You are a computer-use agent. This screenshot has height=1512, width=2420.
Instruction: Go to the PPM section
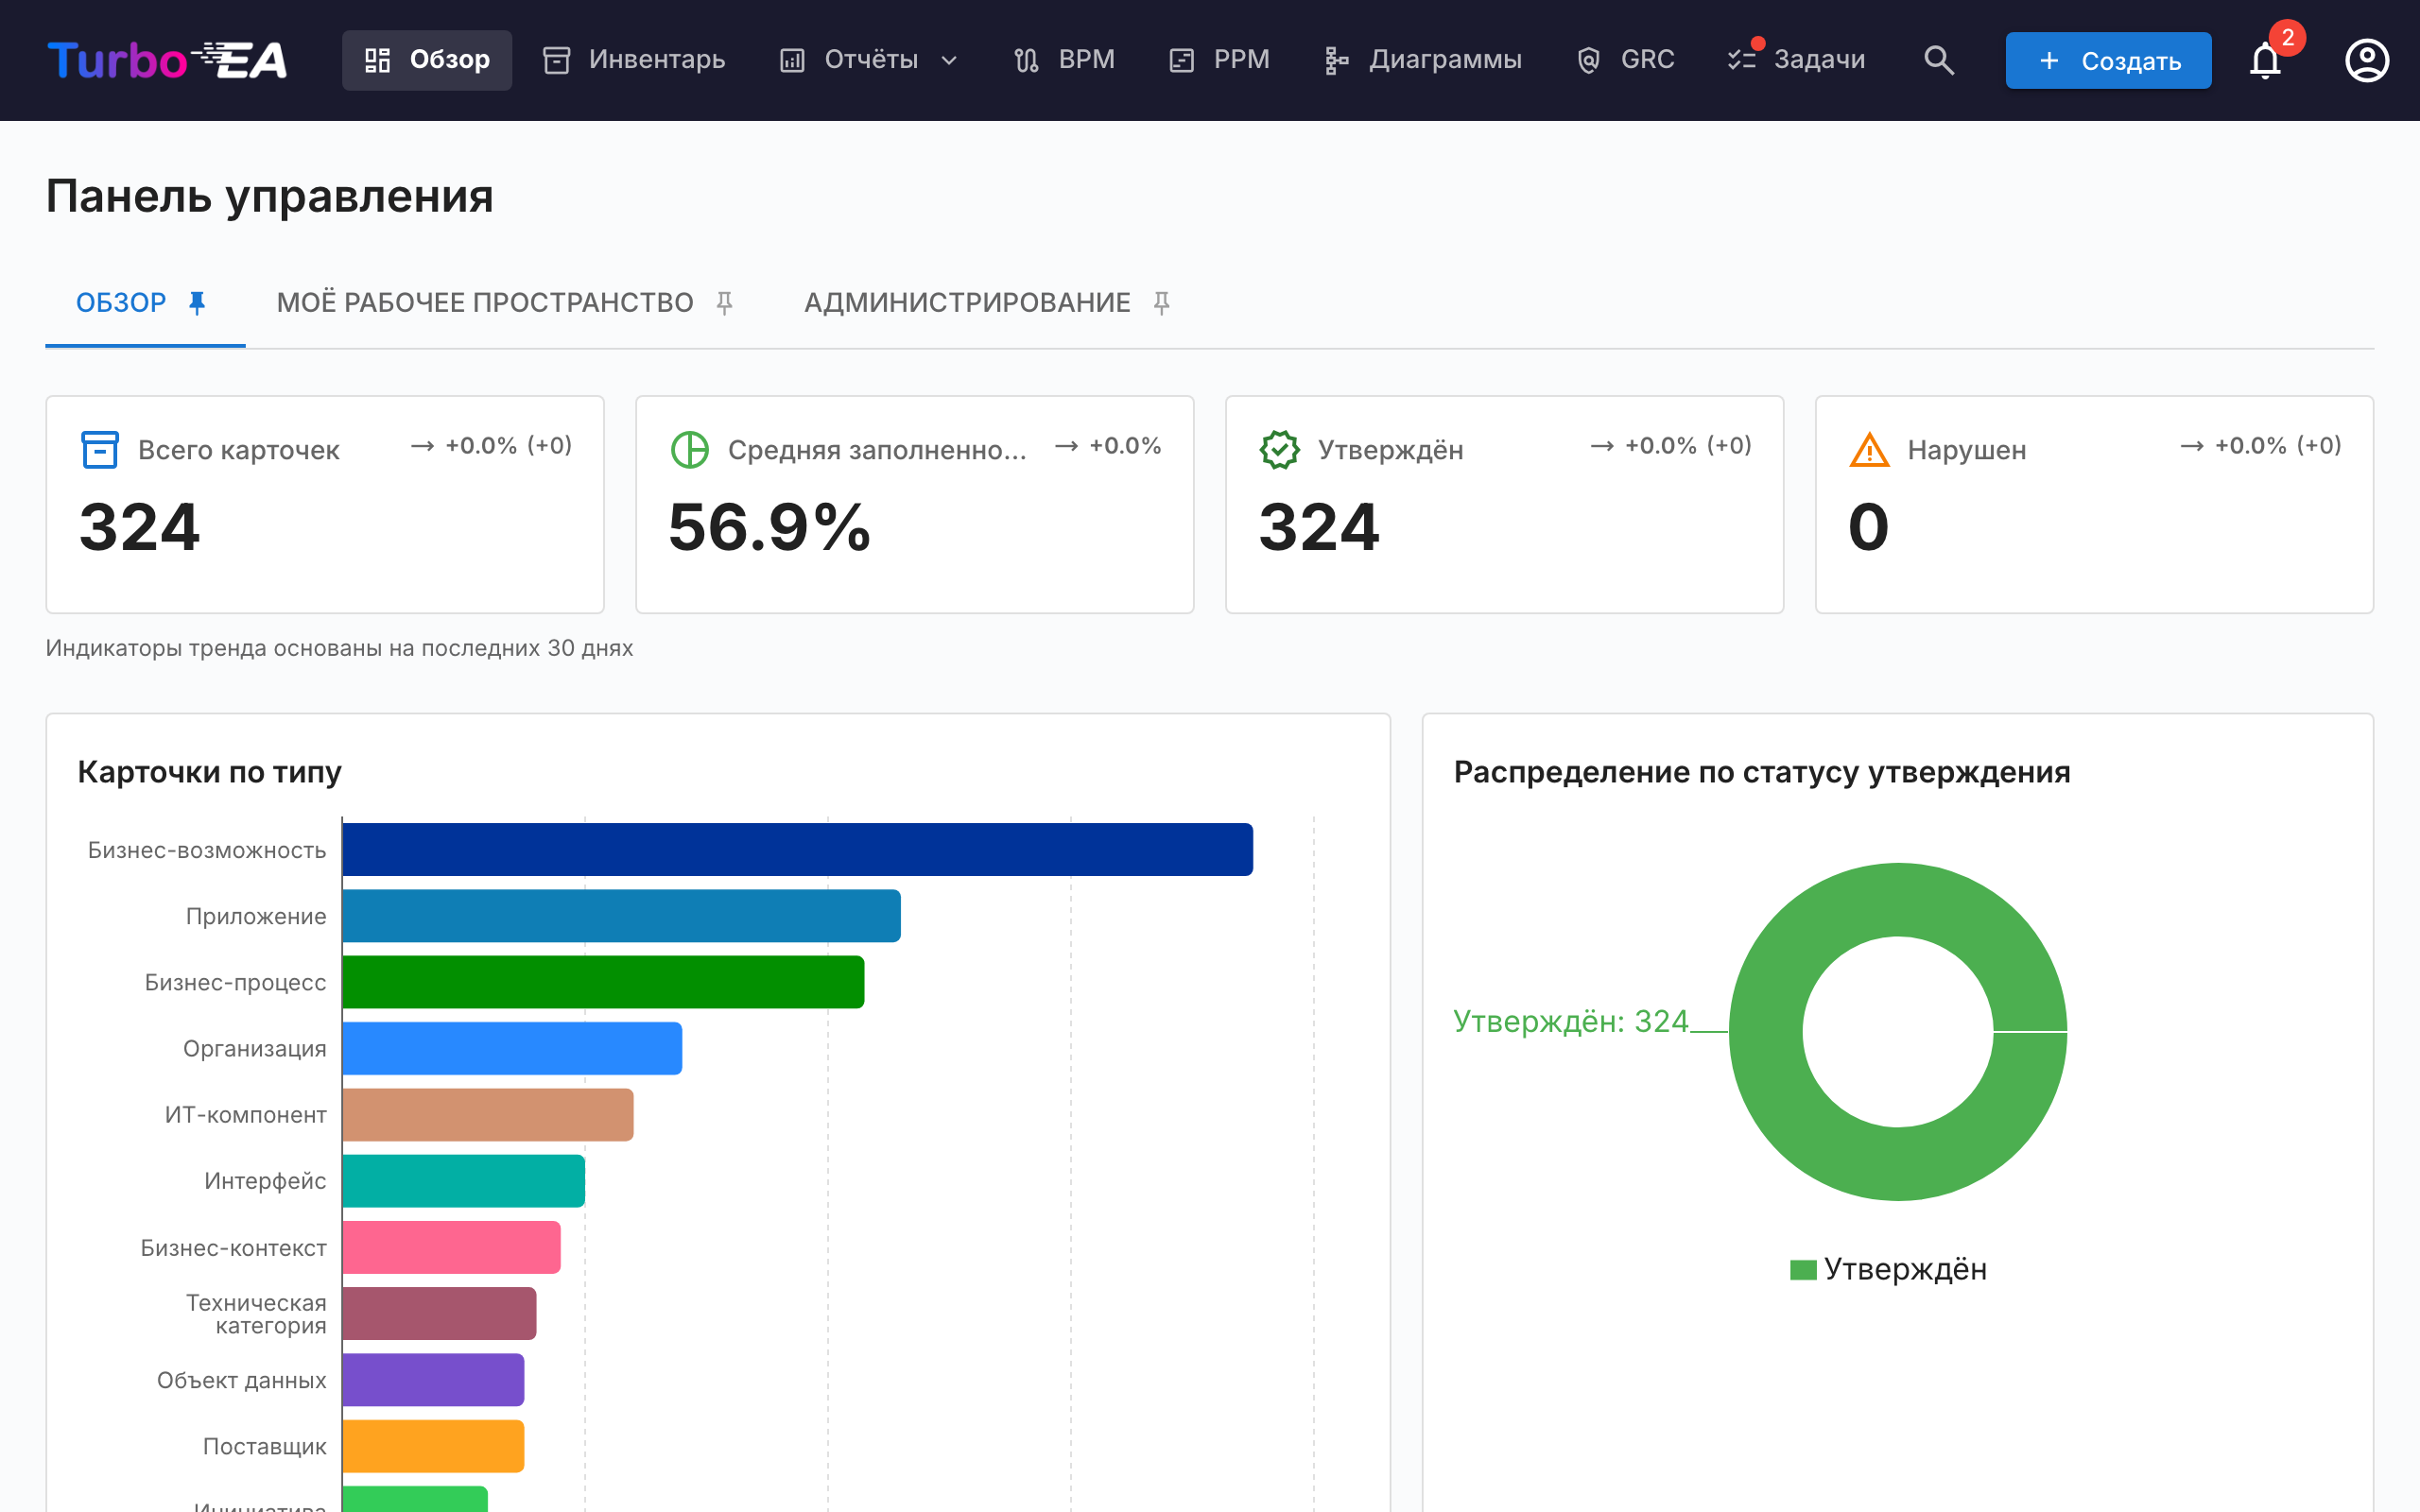(x=1219, y=60)
